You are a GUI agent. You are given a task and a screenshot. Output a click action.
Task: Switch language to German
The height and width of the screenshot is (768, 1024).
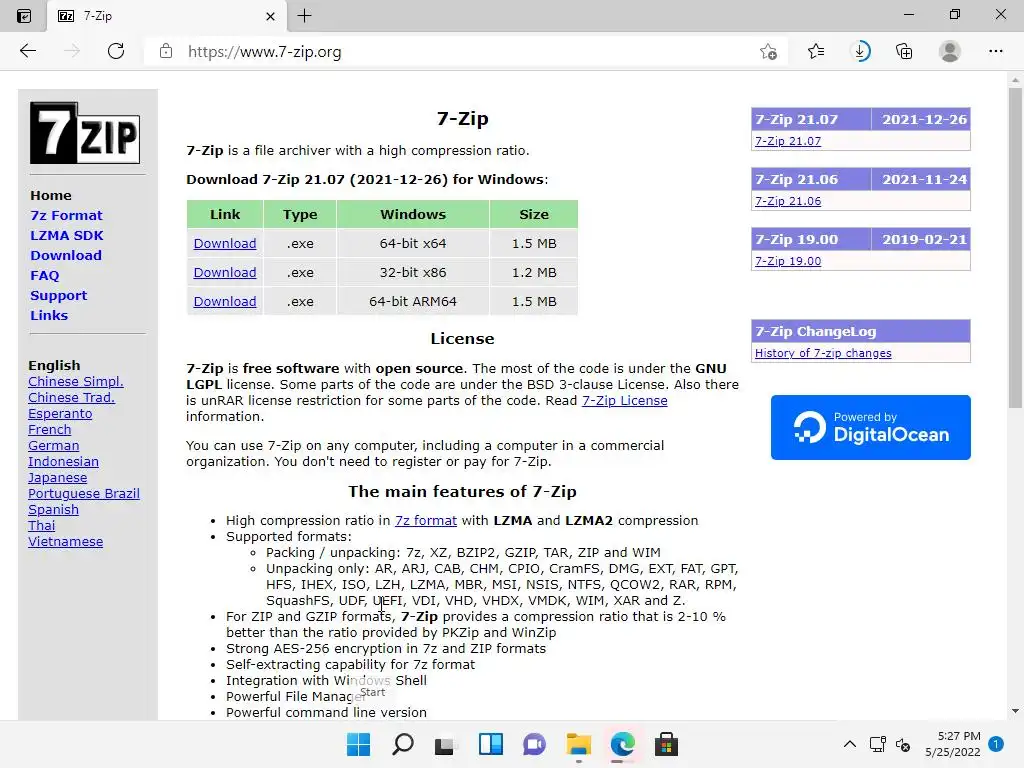tap(54, 446)
